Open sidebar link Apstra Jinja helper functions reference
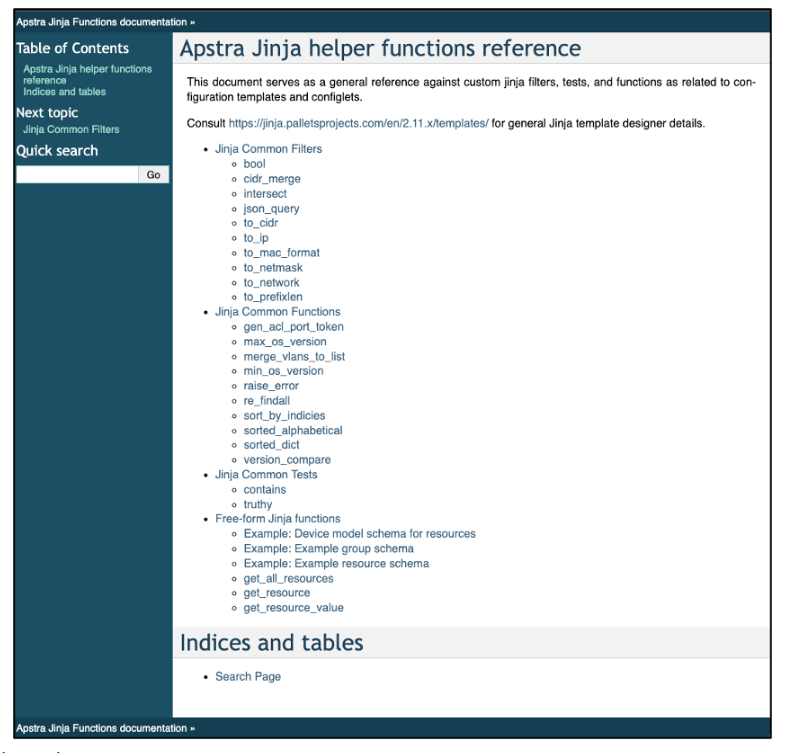 87,75
